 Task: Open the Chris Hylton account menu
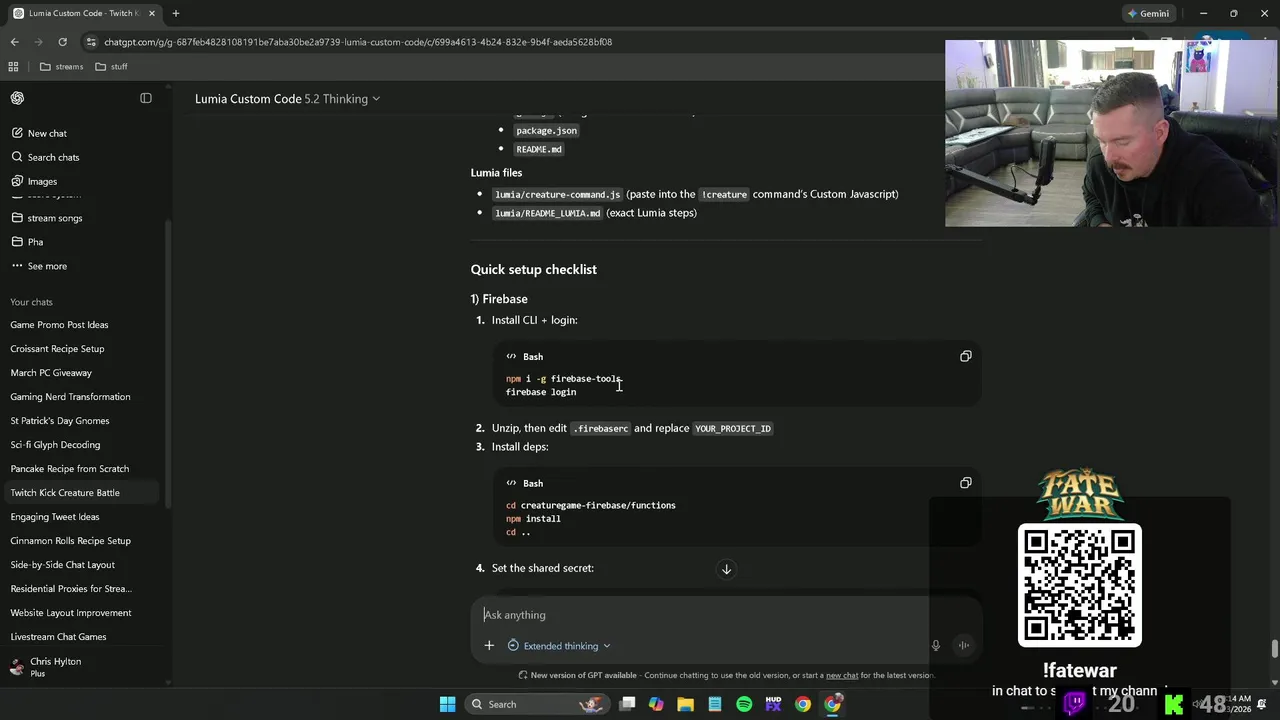coord(83,667)
